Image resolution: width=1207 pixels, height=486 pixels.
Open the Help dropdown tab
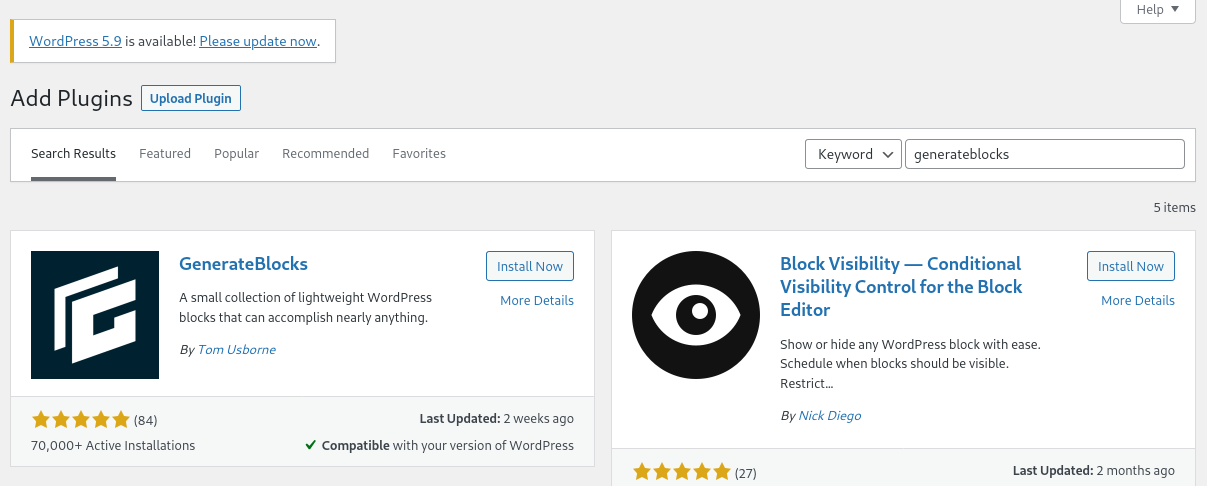[x=1158, y=10]
